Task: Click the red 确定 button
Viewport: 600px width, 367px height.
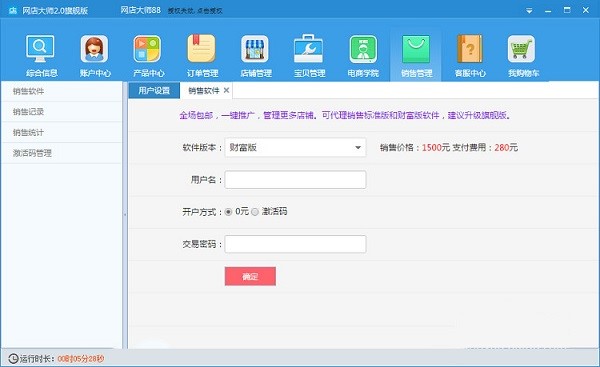Action: coord(250,276)
